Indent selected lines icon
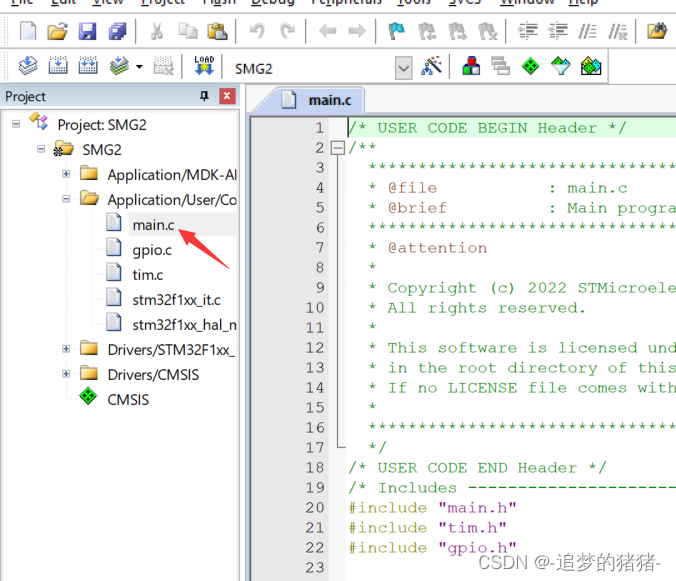The image size is (676, 581). coord(528,31)
